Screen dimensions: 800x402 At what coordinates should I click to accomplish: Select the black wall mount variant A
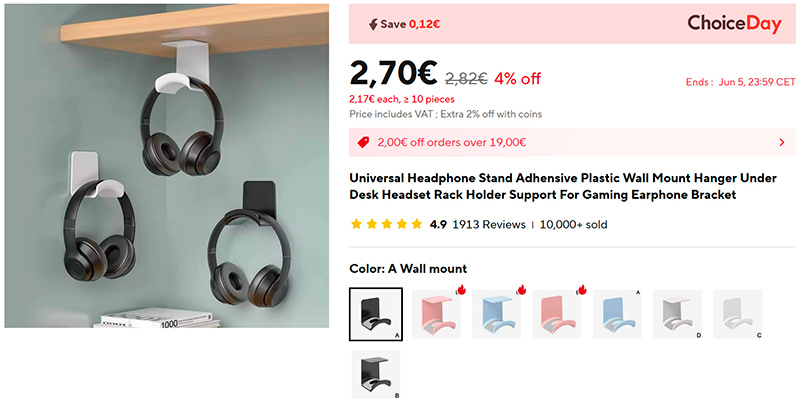376,314
